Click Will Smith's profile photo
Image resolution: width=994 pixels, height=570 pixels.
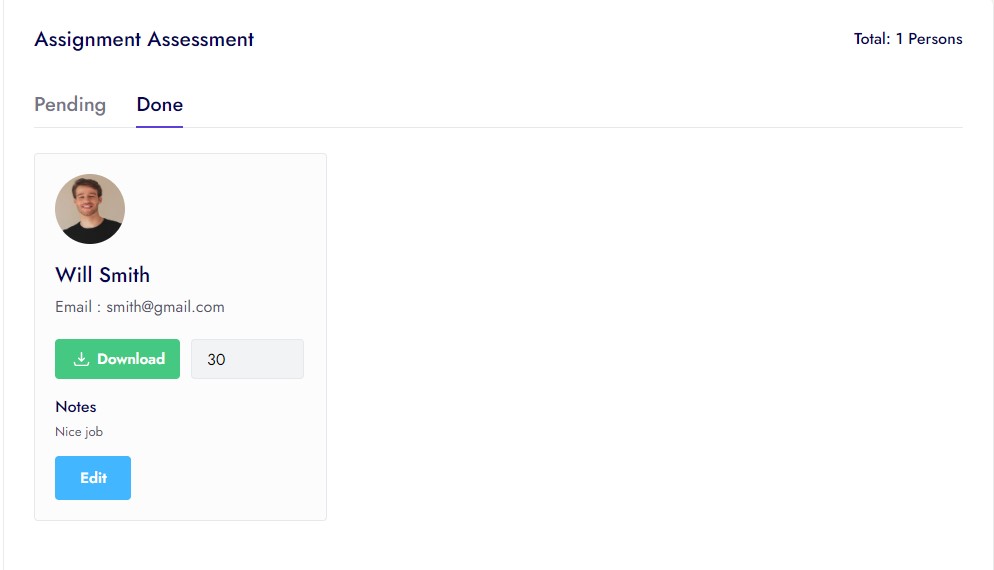coord(90,209)
